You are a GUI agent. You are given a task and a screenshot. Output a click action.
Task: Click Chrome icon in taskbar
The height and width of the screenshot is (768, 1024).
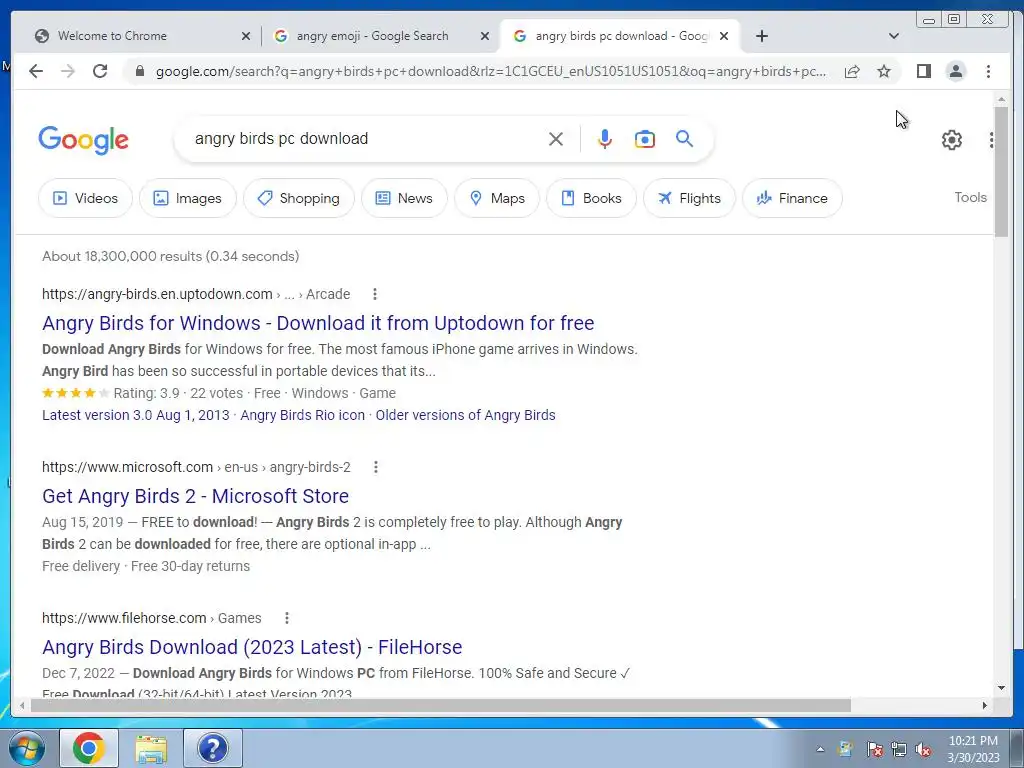(x=89, y=748)
